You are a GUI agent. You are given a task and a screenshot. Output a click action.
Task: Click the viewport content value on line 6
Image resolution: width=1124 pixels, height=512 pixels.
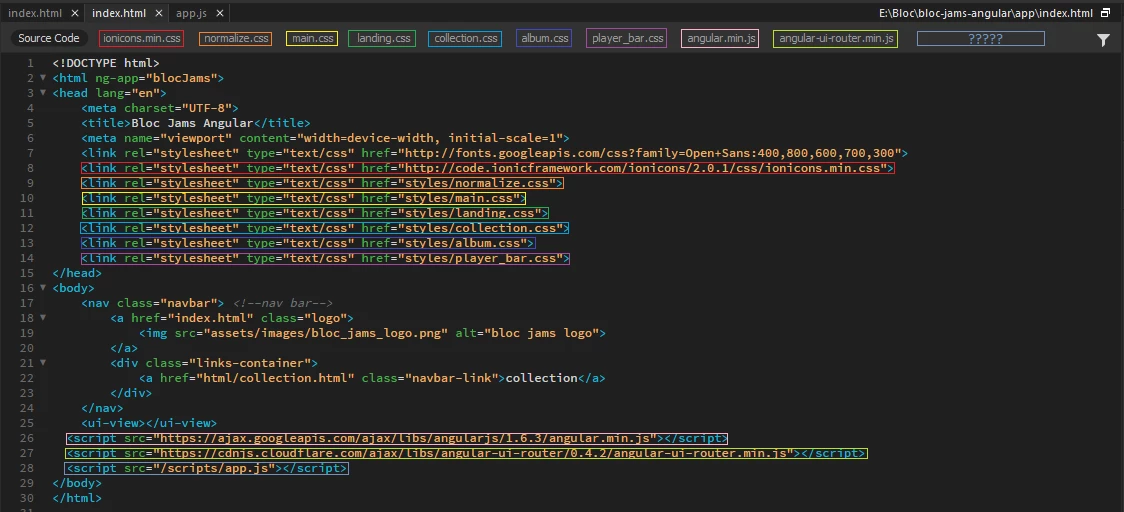[x=429, y=138]
